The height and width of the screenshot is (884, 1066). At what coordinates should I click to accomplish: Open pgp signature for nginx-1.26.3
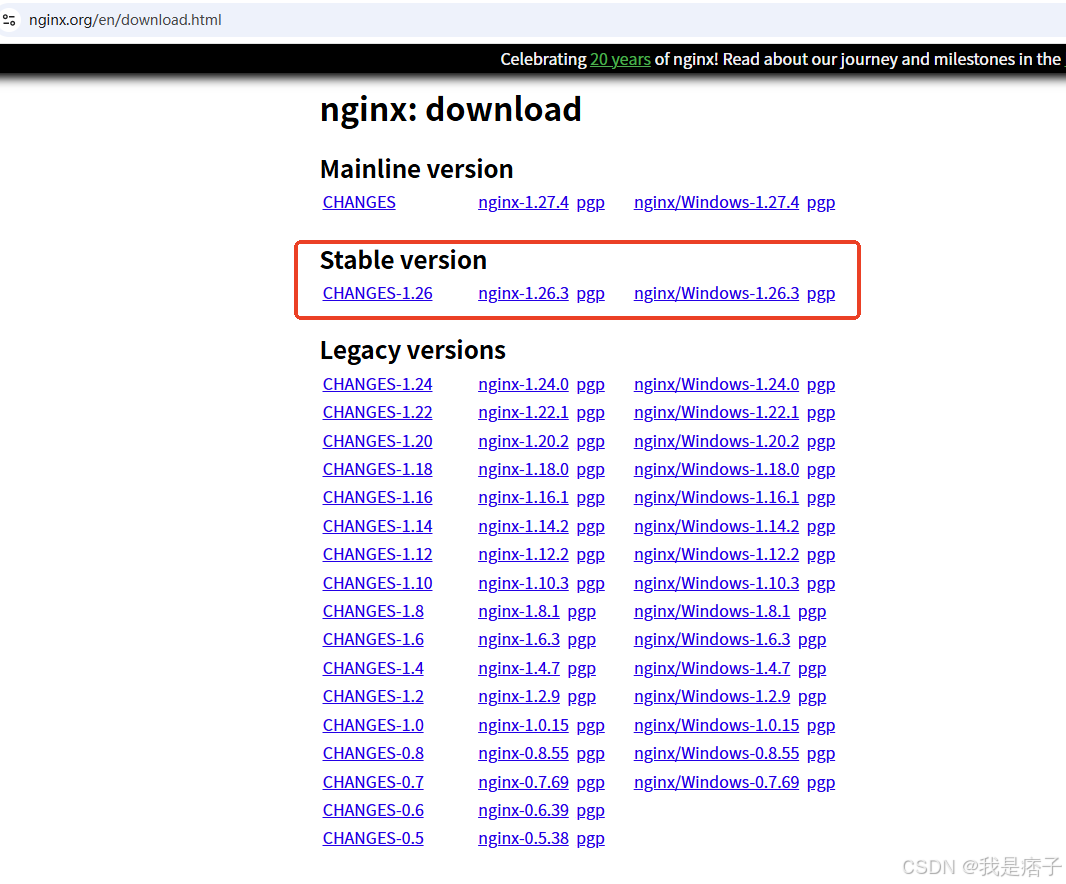click(x=590, y=294)
